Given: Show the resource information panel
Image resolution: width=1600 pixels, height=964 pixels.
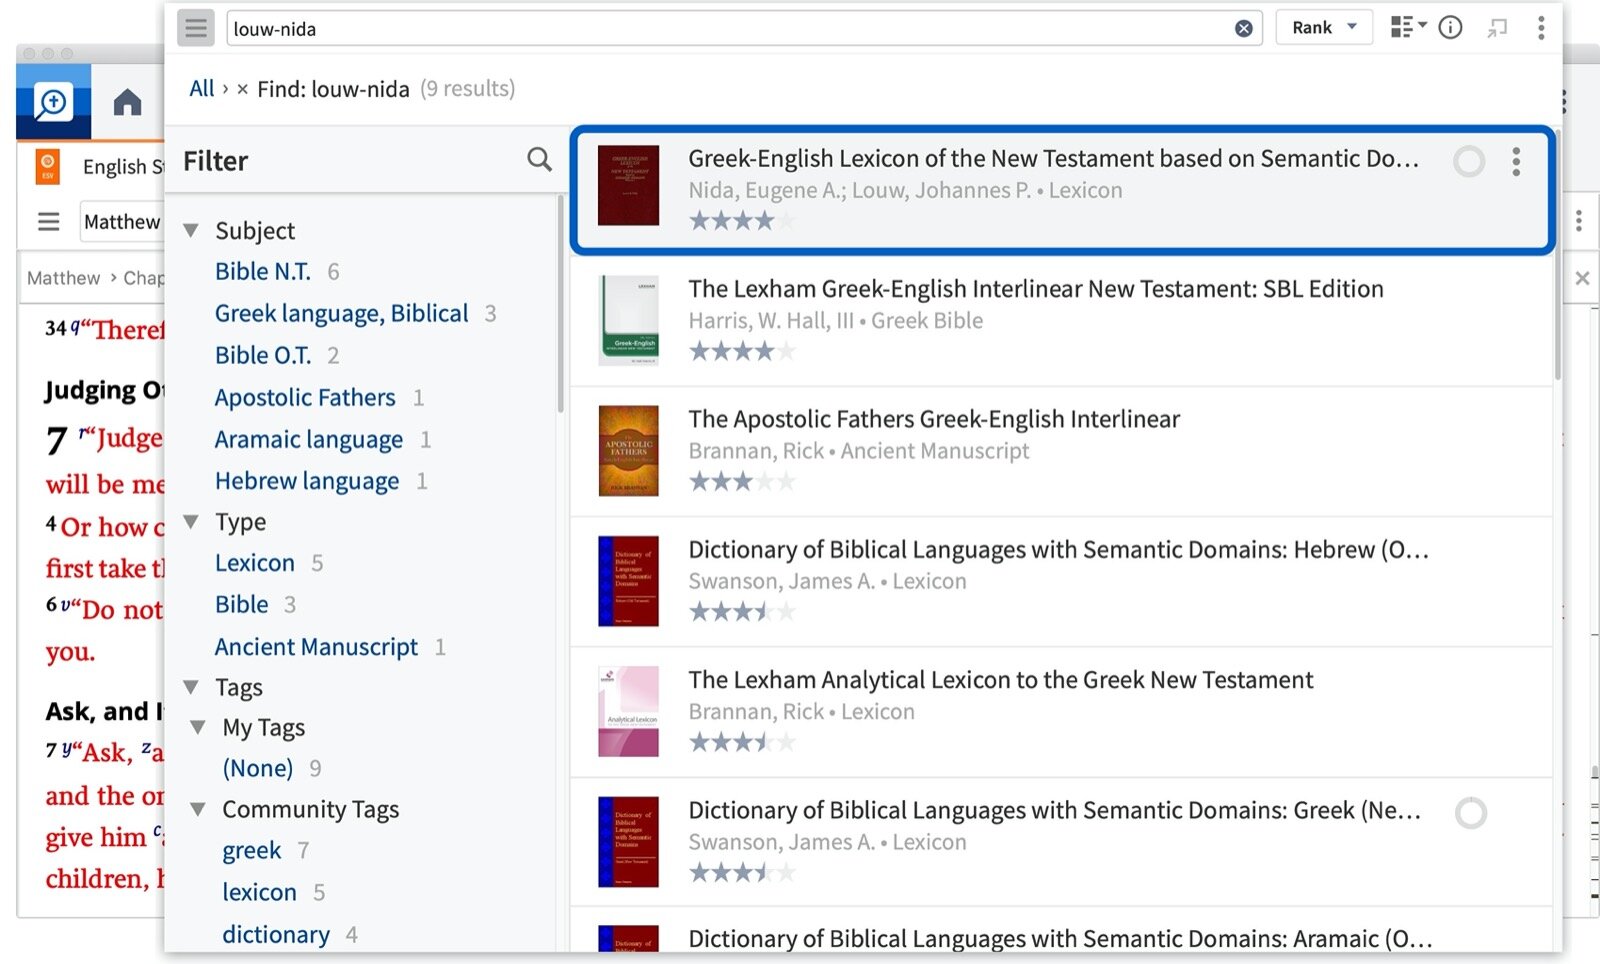Looking at the screenshot, I should [1450, 28].
